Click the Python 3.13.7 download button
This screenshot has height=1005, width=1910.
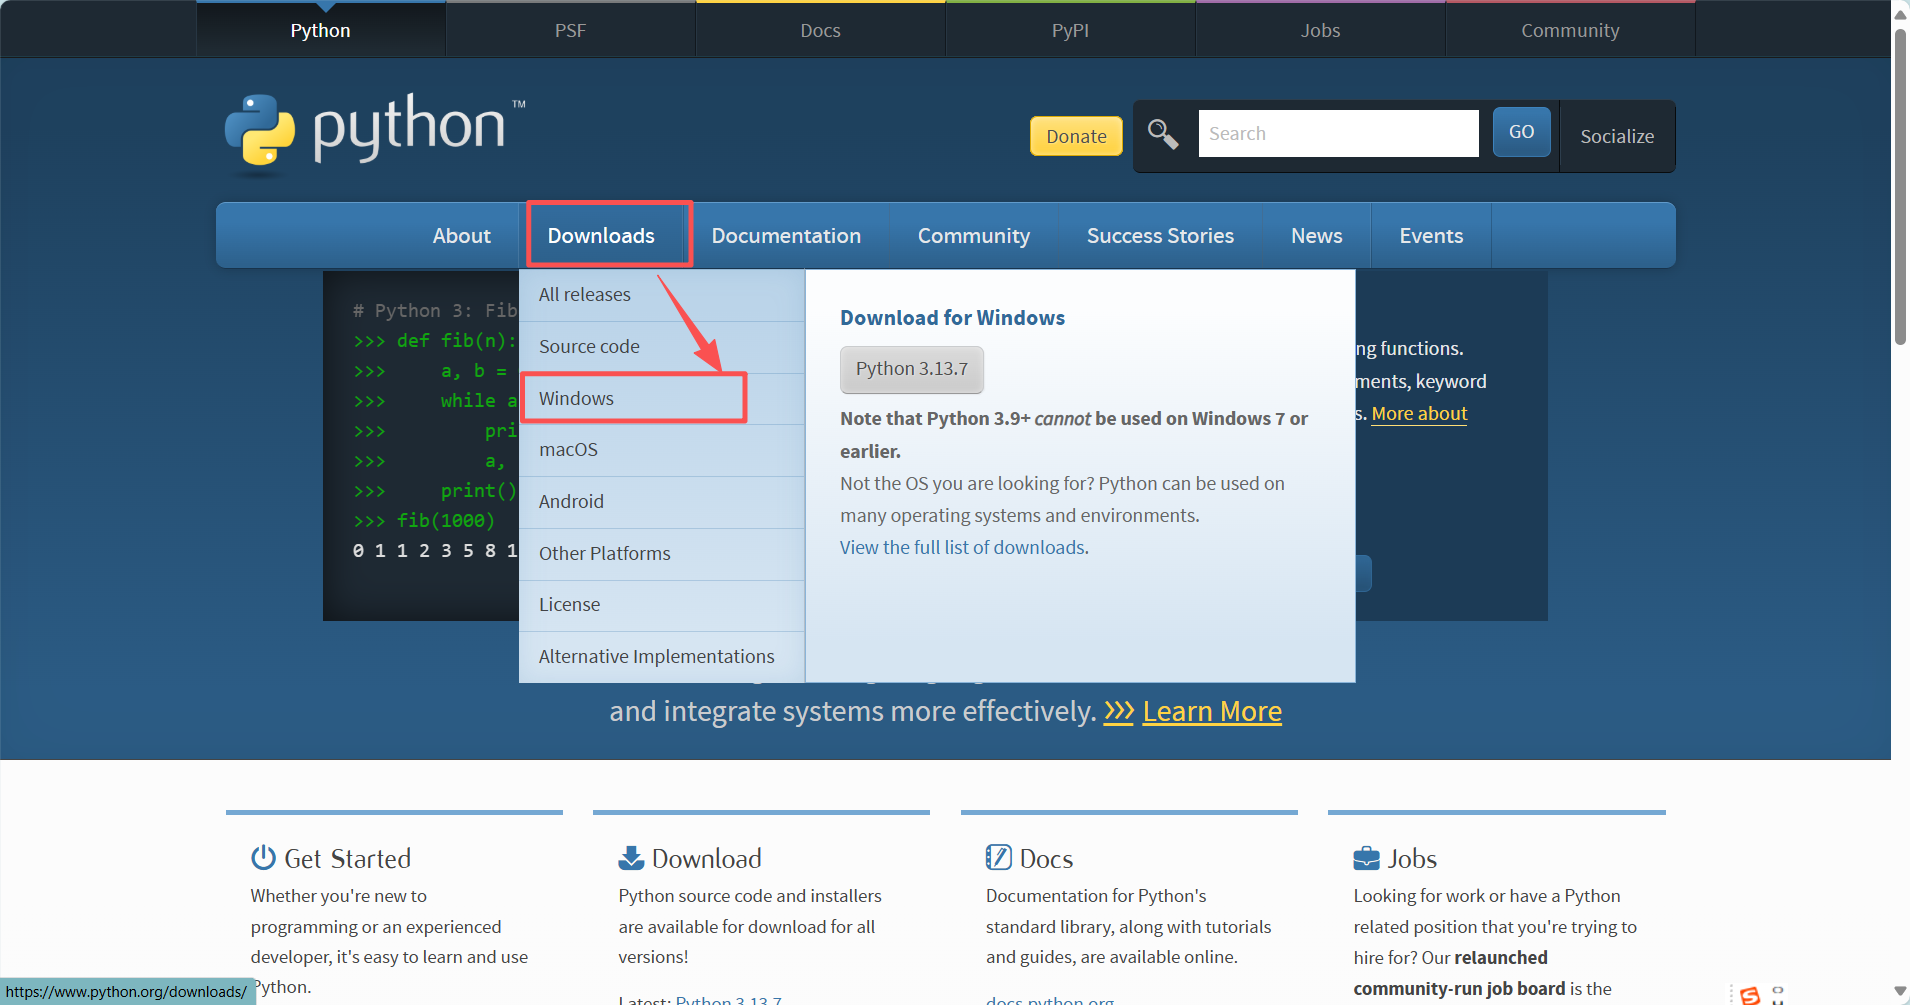click(912, 369)
